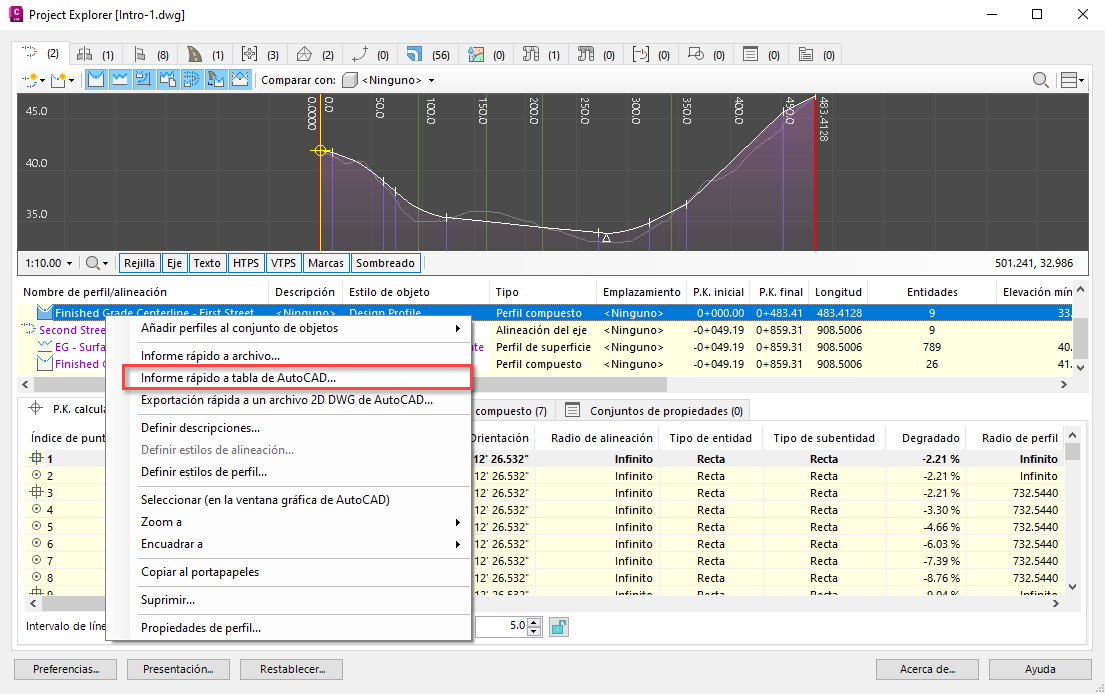Select the point groups tab showing (3)

(x=259, y=53)
